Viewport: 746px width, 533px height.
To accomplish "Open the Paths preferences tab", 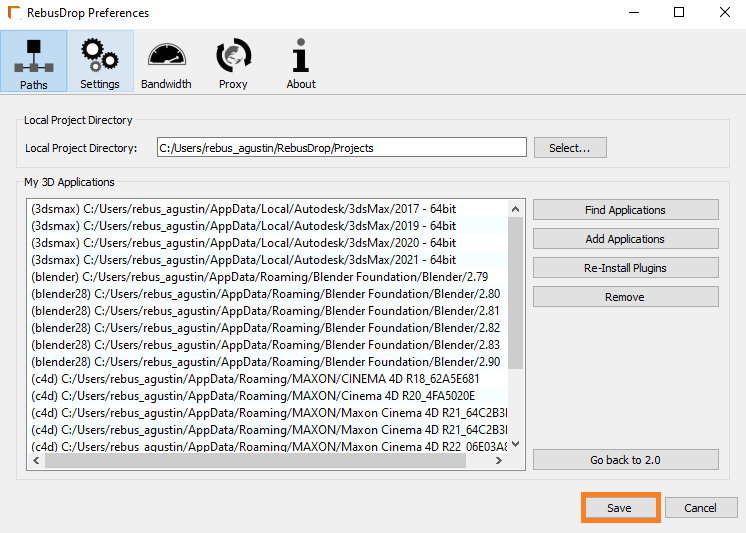I will (x=34, y=61).
